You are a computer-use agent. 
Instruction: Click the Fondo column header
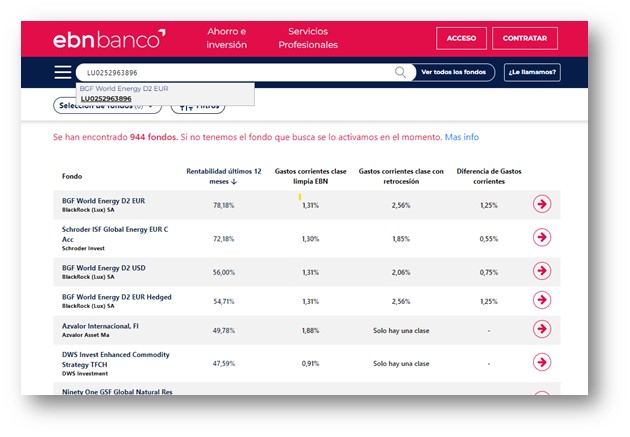[x=72, y=176]
